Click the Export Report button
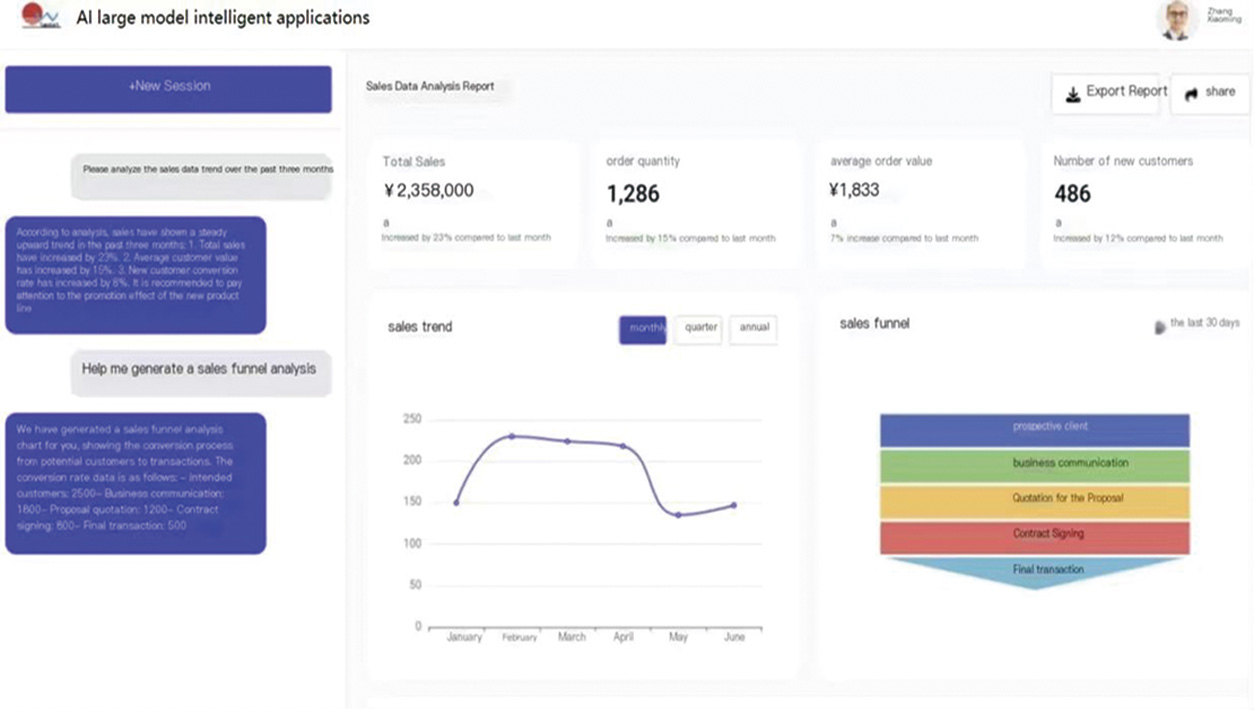The width and height of the screenshot is (1254, 710). click(1106, 93)
